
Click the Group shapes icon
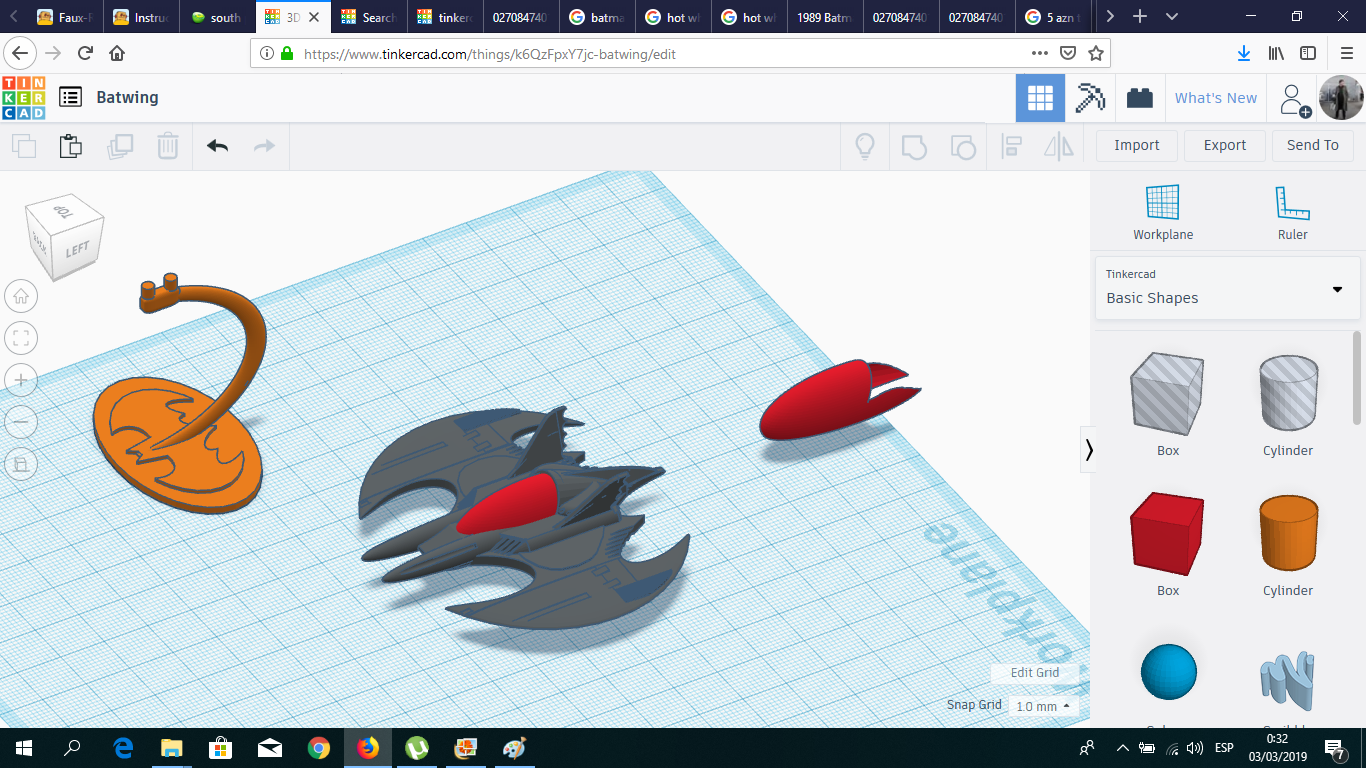click(x=914, y=146)
